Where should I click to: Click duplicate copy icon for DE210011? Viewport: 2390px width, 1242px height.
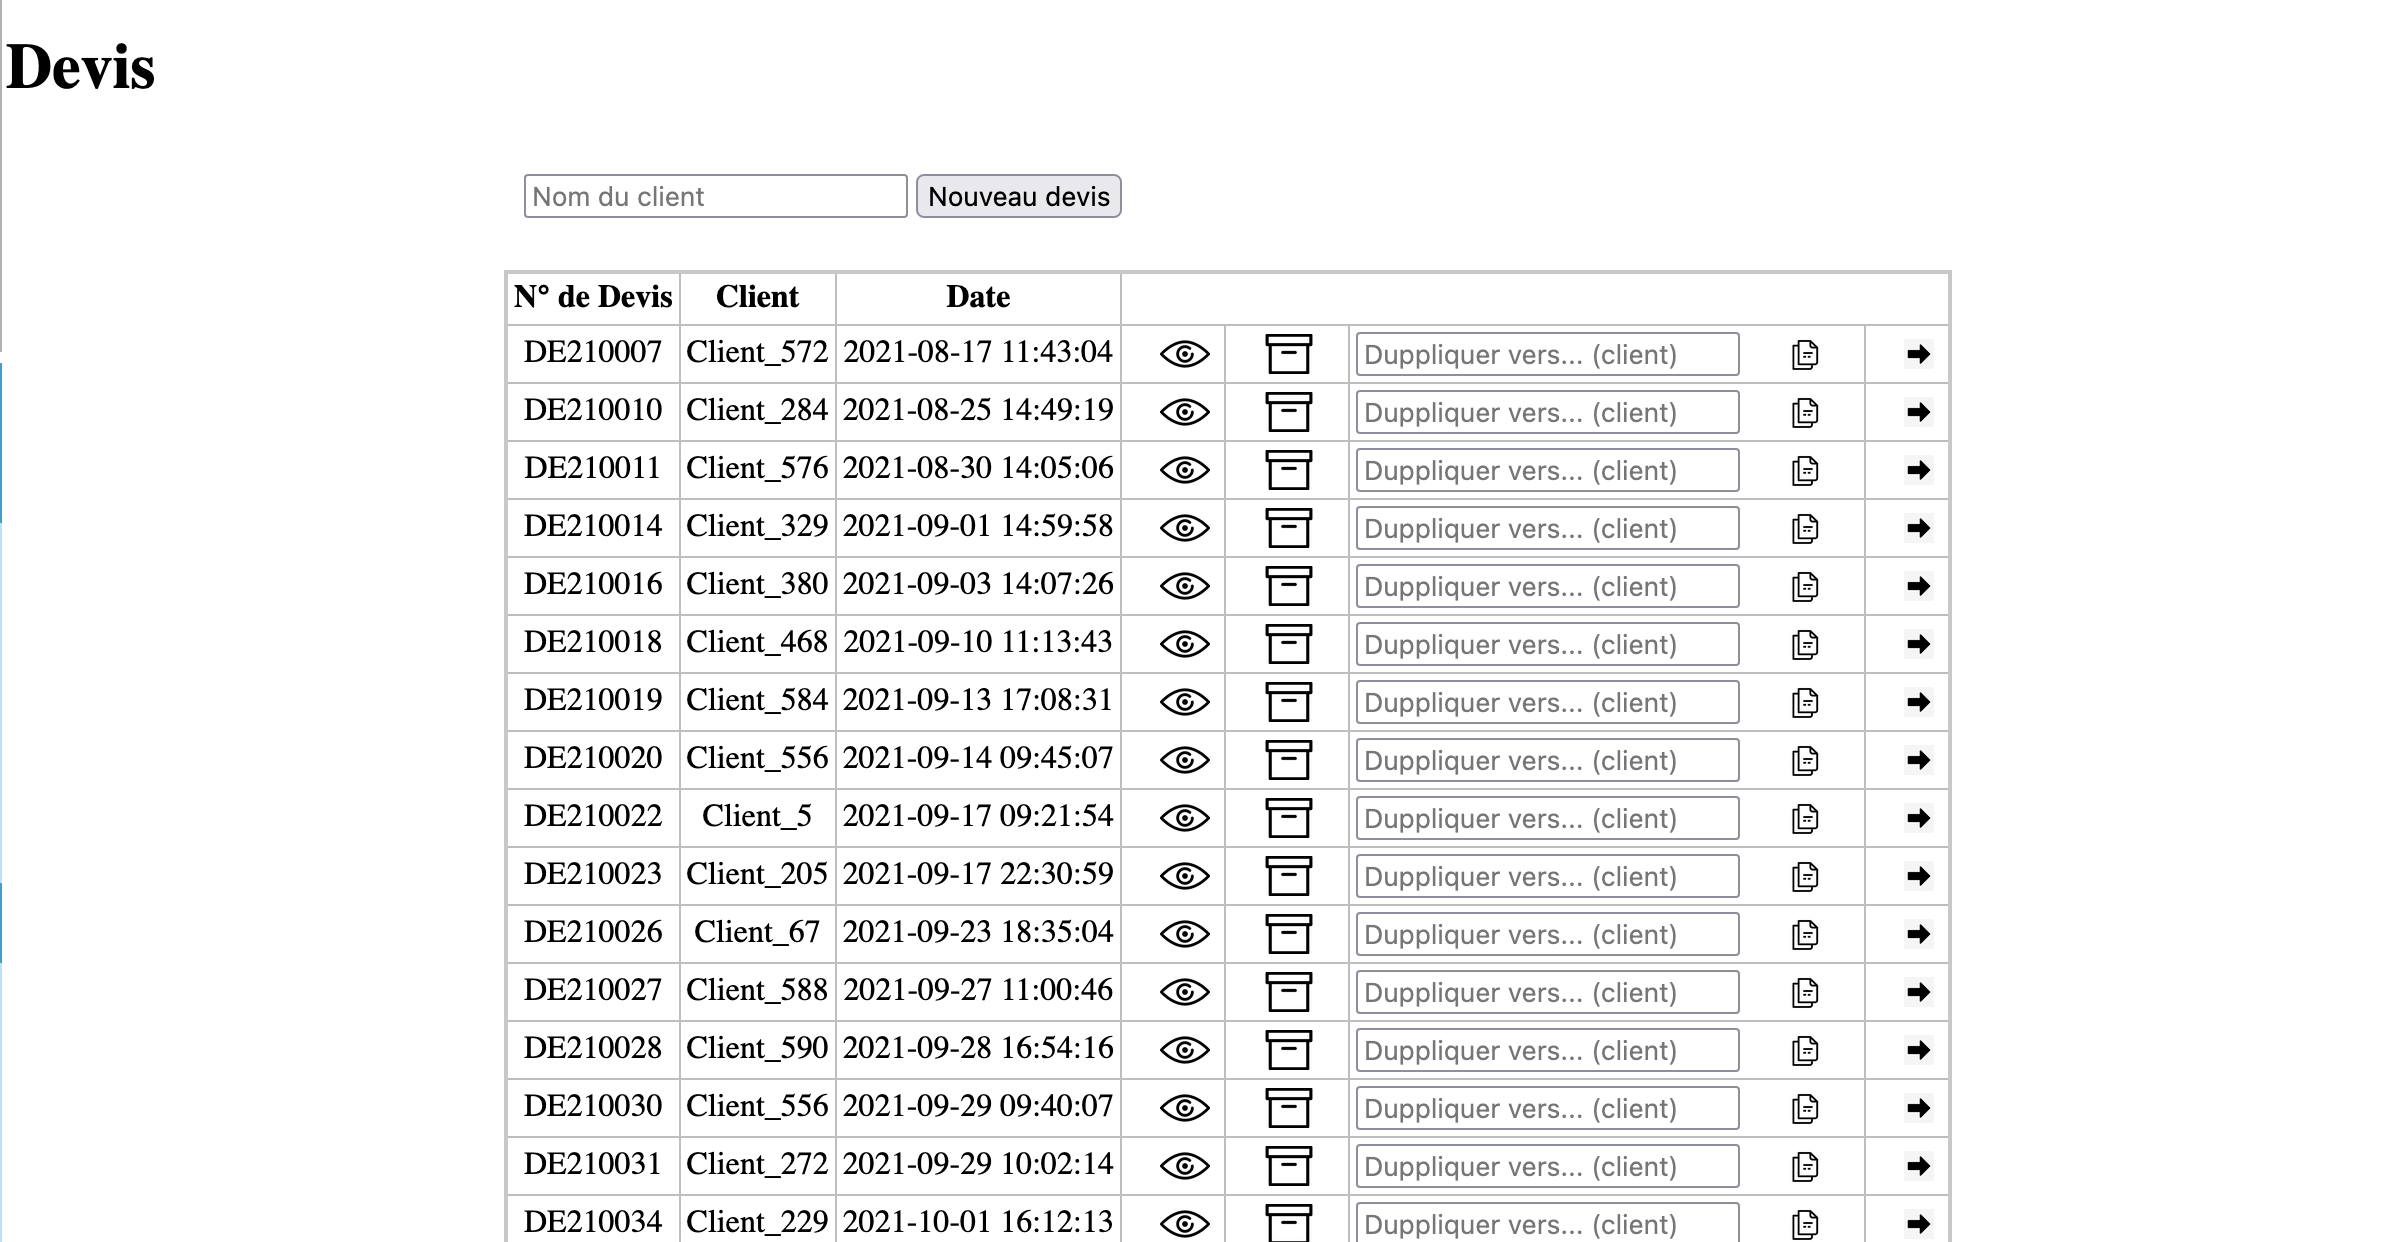[1805, 470]
